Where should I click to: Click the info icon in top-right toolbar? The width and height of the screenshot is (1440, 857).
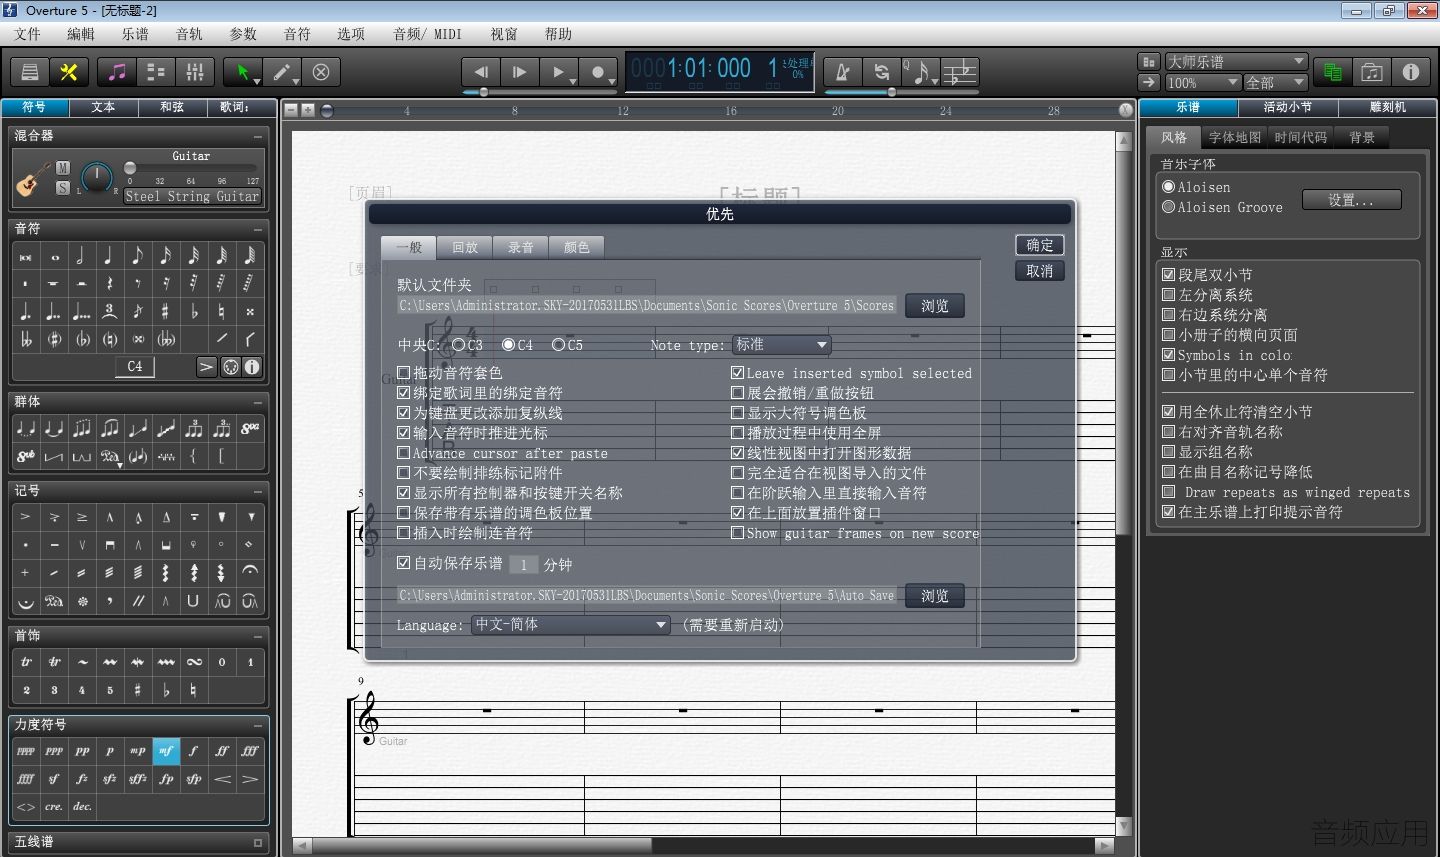click(1411, 72)
